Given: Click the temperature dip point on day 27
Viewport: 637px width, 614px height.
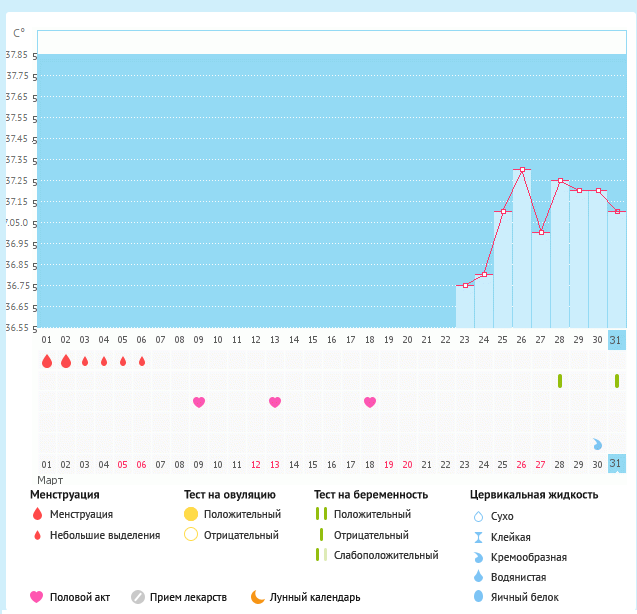Looking at the screenshot, I should click(541, 232).
